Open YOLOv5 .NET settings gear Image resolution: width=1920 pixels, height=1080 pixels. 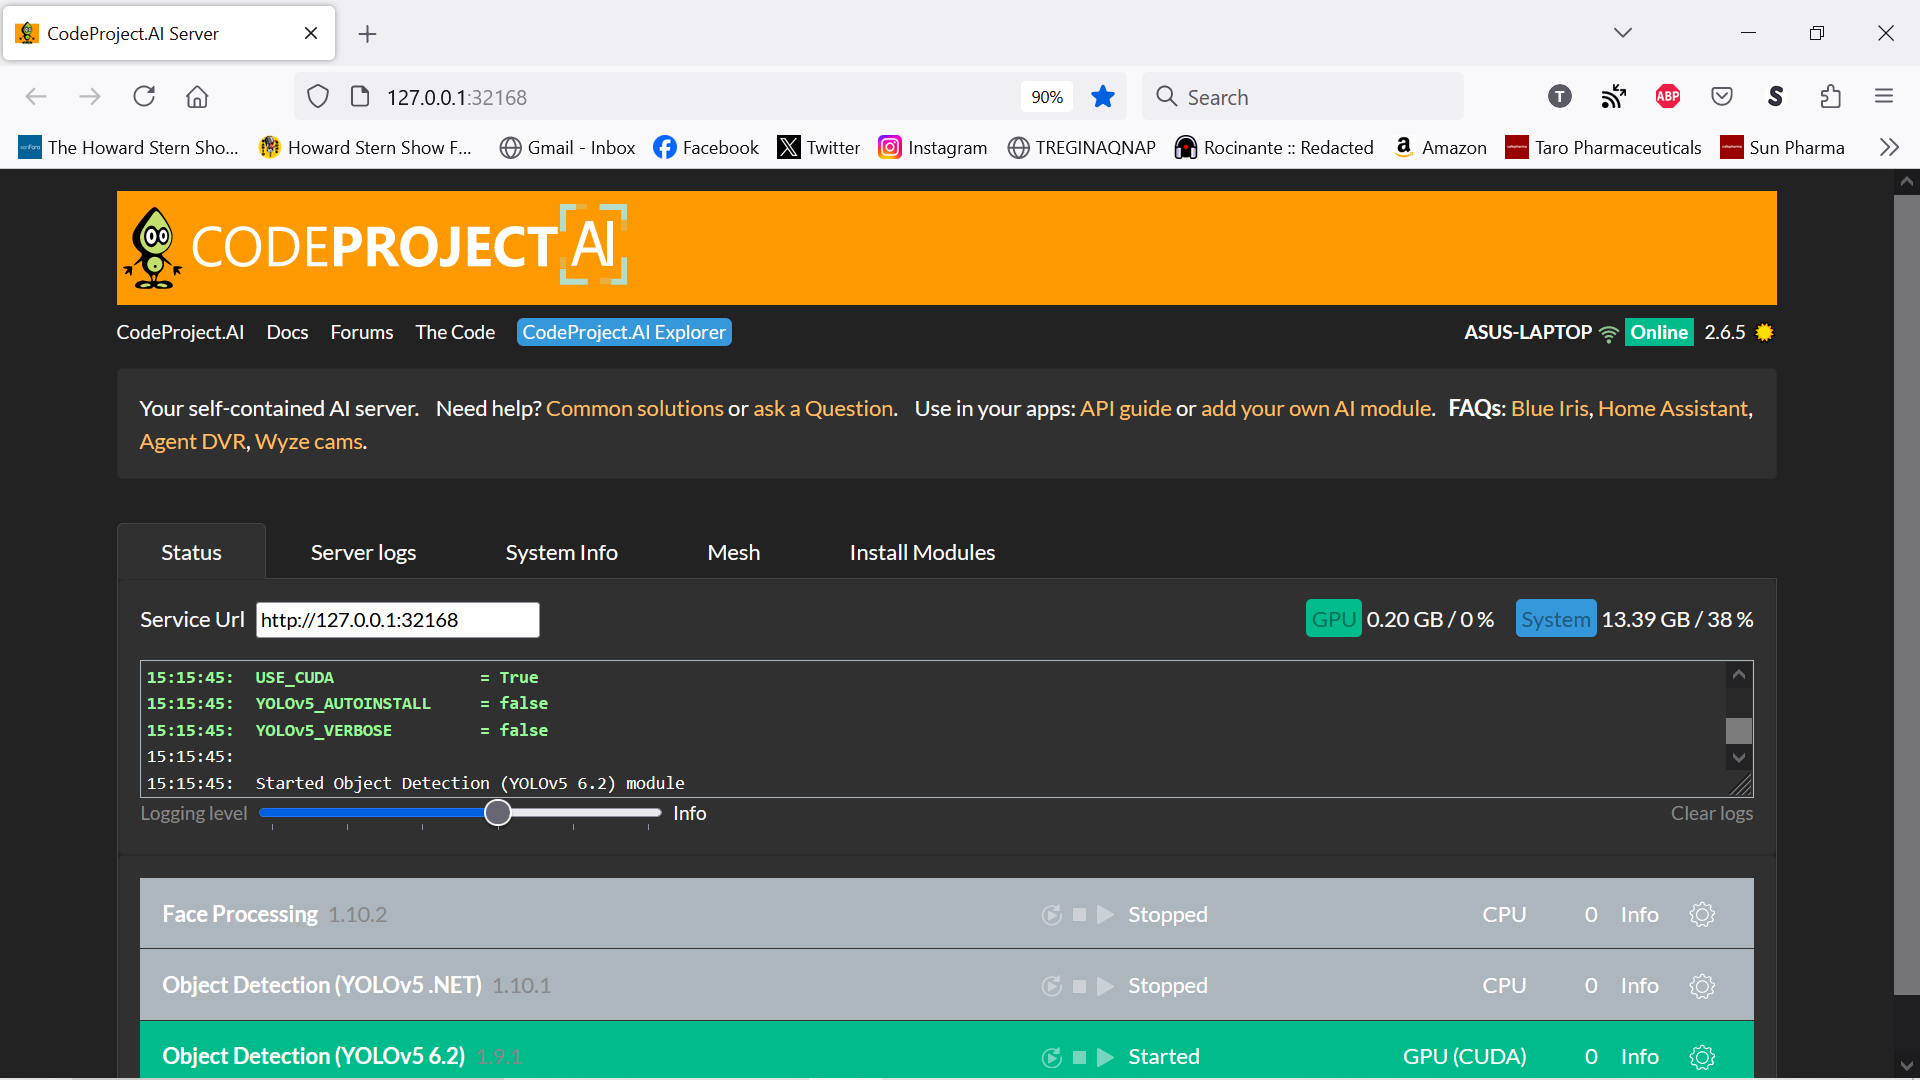click(x=1702, y=986)
